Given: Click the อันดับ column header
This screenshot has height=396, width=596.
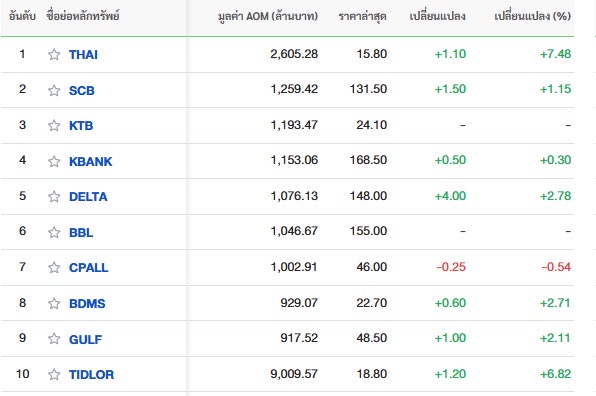Looking at the screenshot, I should coord(22,16).
